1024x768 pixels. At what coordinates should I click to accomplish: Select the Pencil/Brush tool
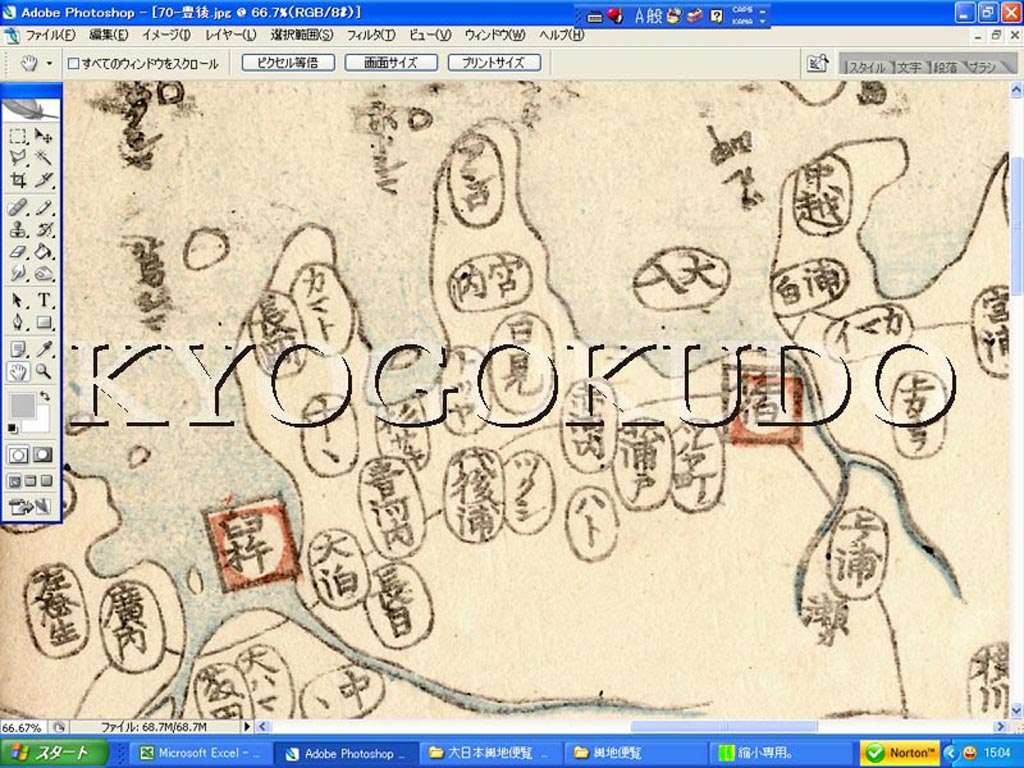43,208
